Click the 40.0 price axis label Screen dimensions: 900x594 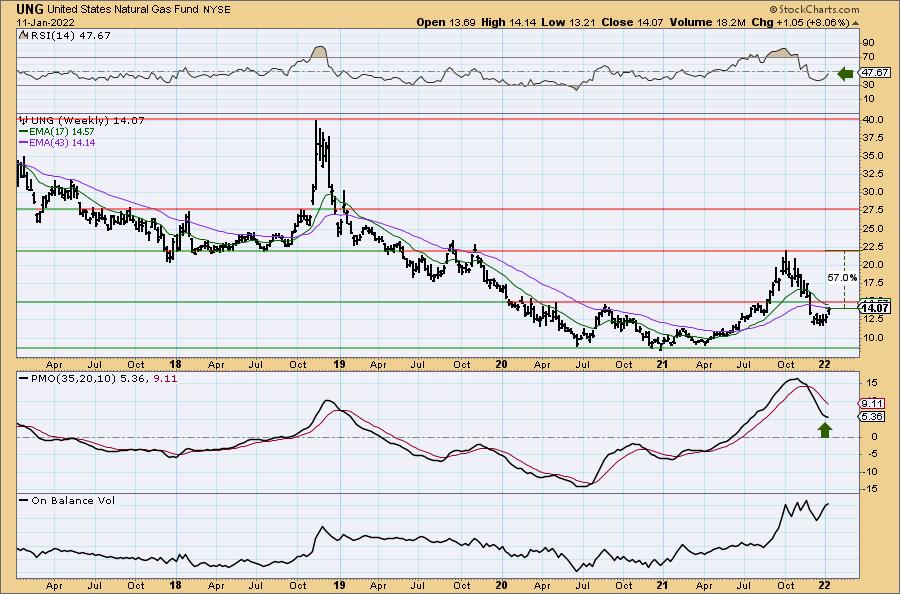[x=871, y=119]
